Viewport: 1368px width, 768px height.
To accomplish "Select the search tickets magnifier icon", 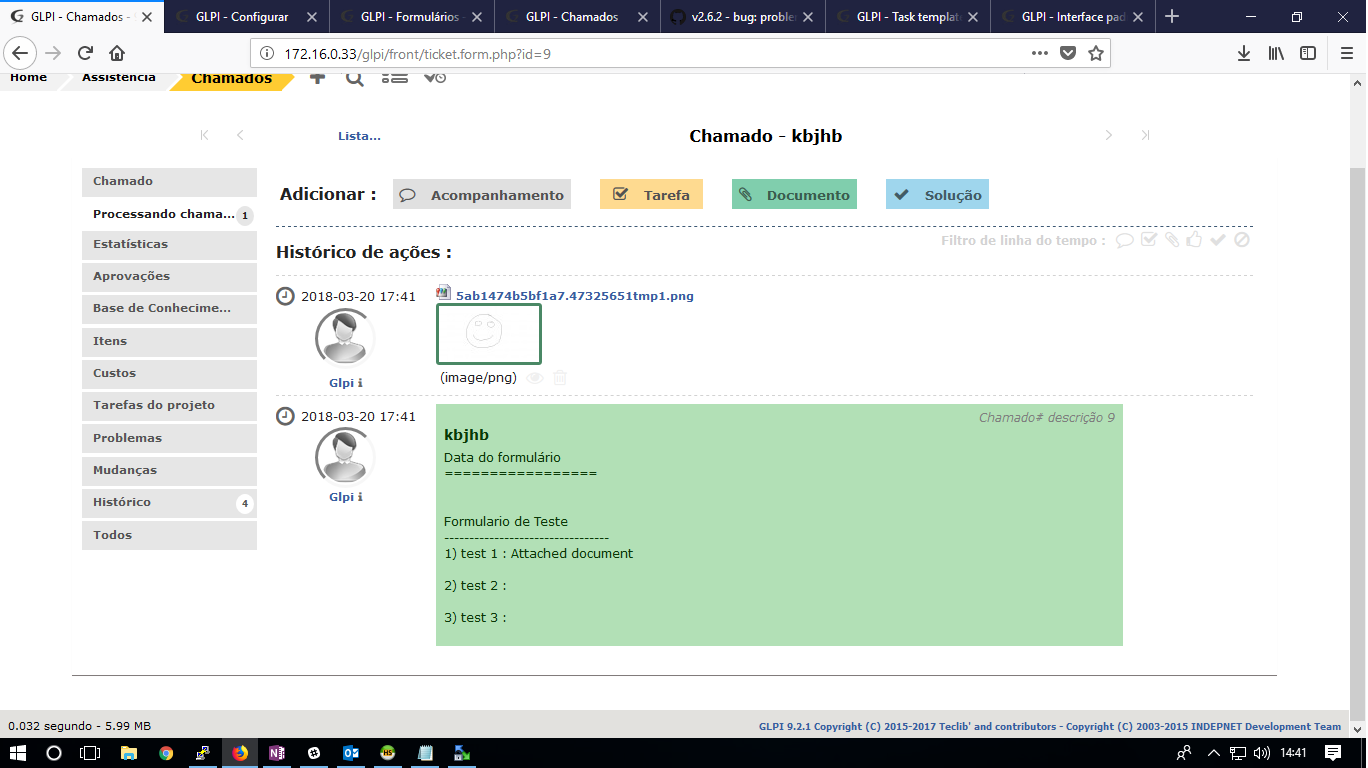I will pos(355,76).
